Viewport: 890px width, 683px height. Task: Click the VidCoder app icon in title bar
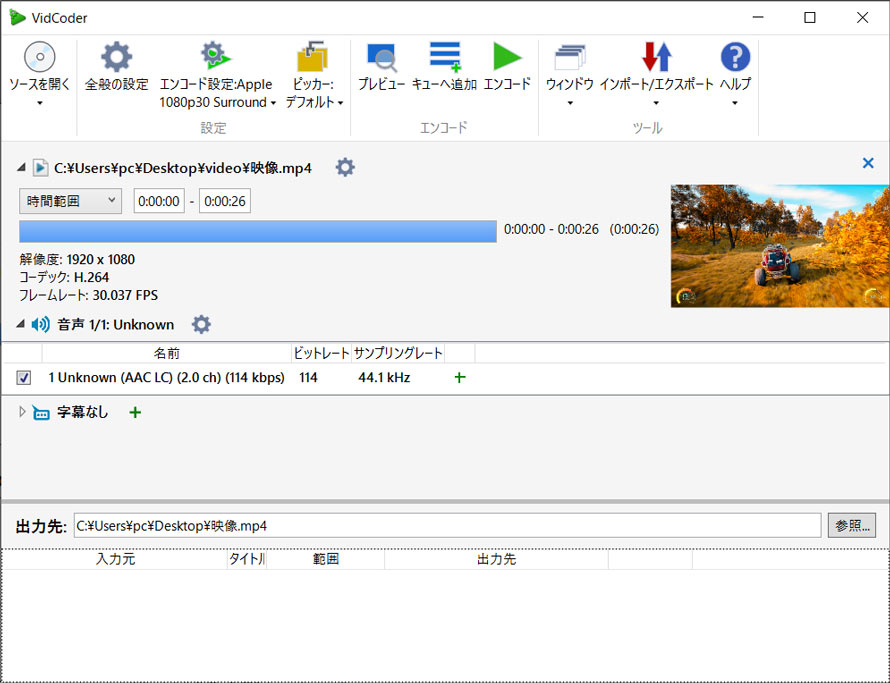[18, 18]
